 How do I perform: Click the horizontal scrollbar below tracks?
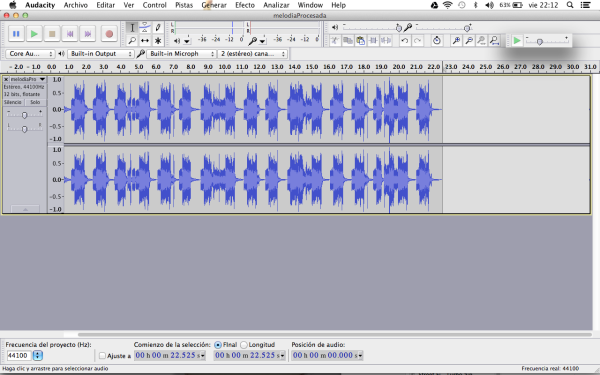(x=335, y=334)
